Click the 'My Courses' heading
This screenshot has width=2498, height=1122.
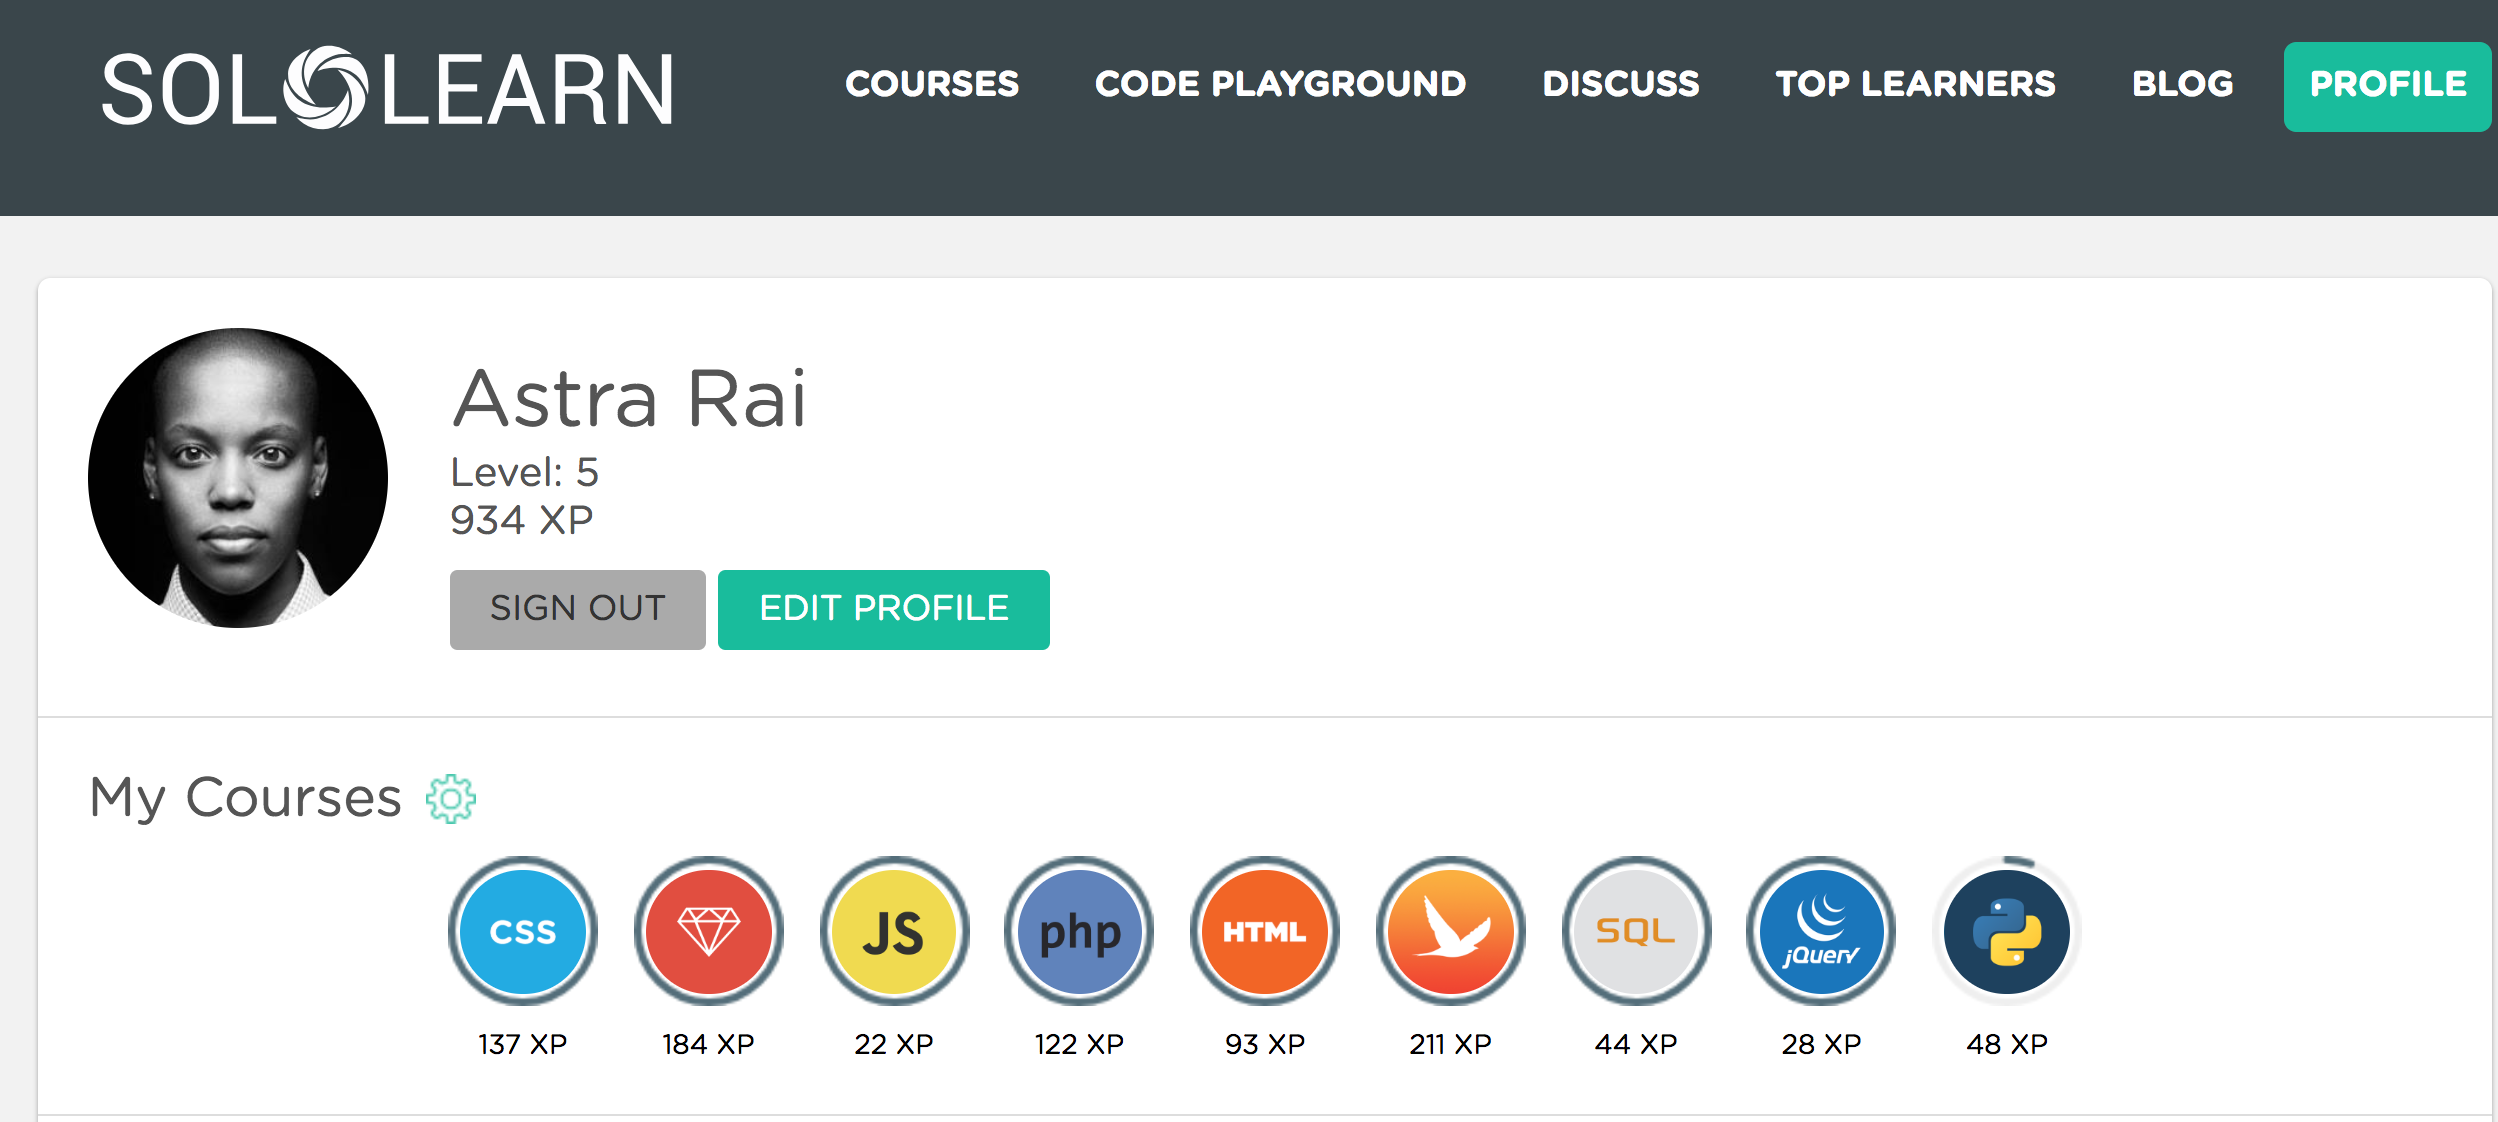coord(246,798)
